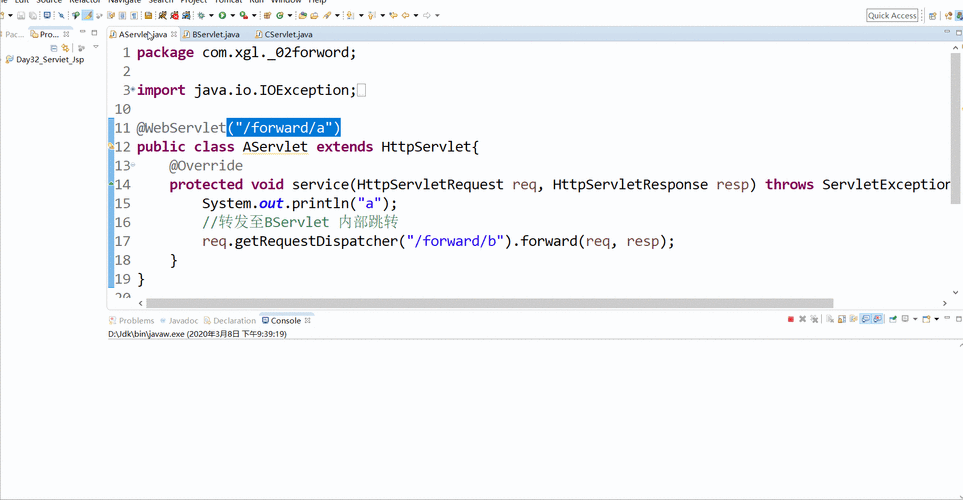Click the "/forward/b" string on line 17
Viewport: 963px width, 500px height.
(x=455, y=241)
